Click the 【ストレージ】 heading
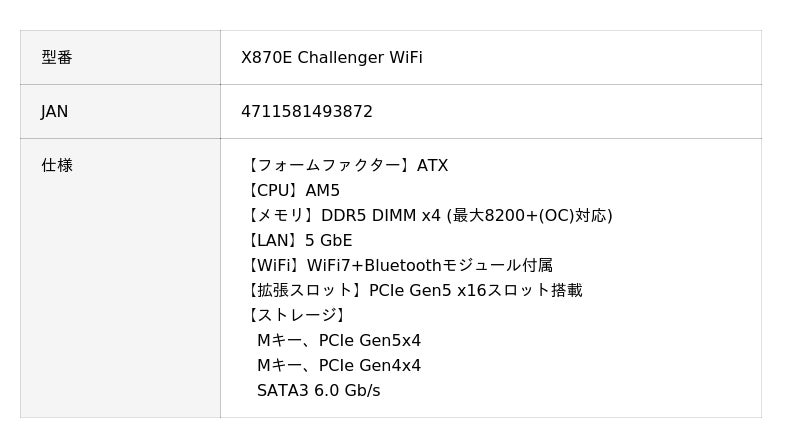Screen dimensions: 800x448 [297, 316]
